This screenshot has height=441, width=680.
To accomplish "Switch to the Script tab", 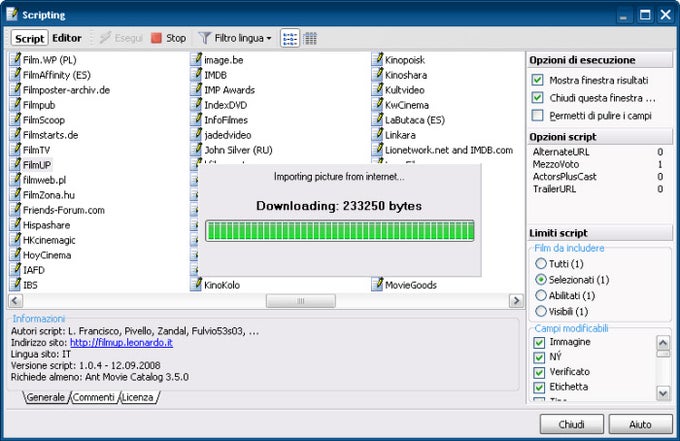I will (29, 38).
